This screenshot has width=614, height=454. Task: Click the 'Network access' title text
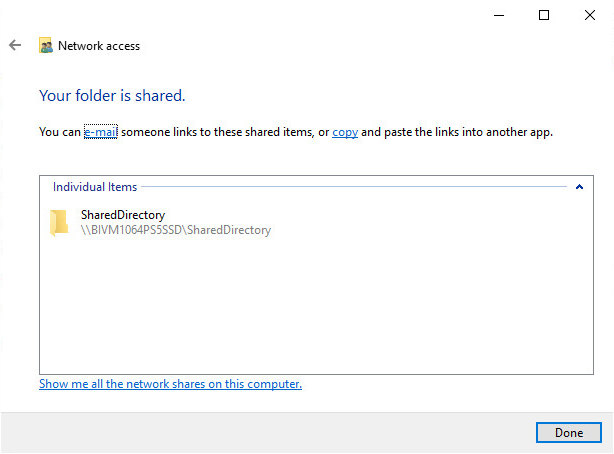click(99, 46)
